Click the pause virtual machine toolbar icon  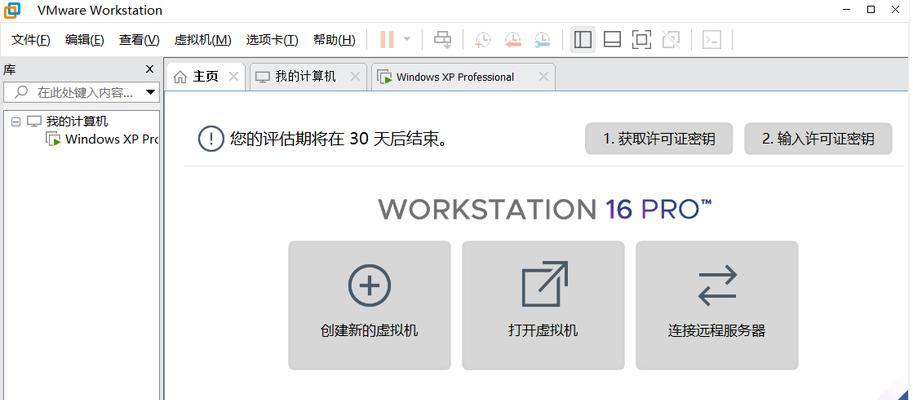click(x=387, y=40)
